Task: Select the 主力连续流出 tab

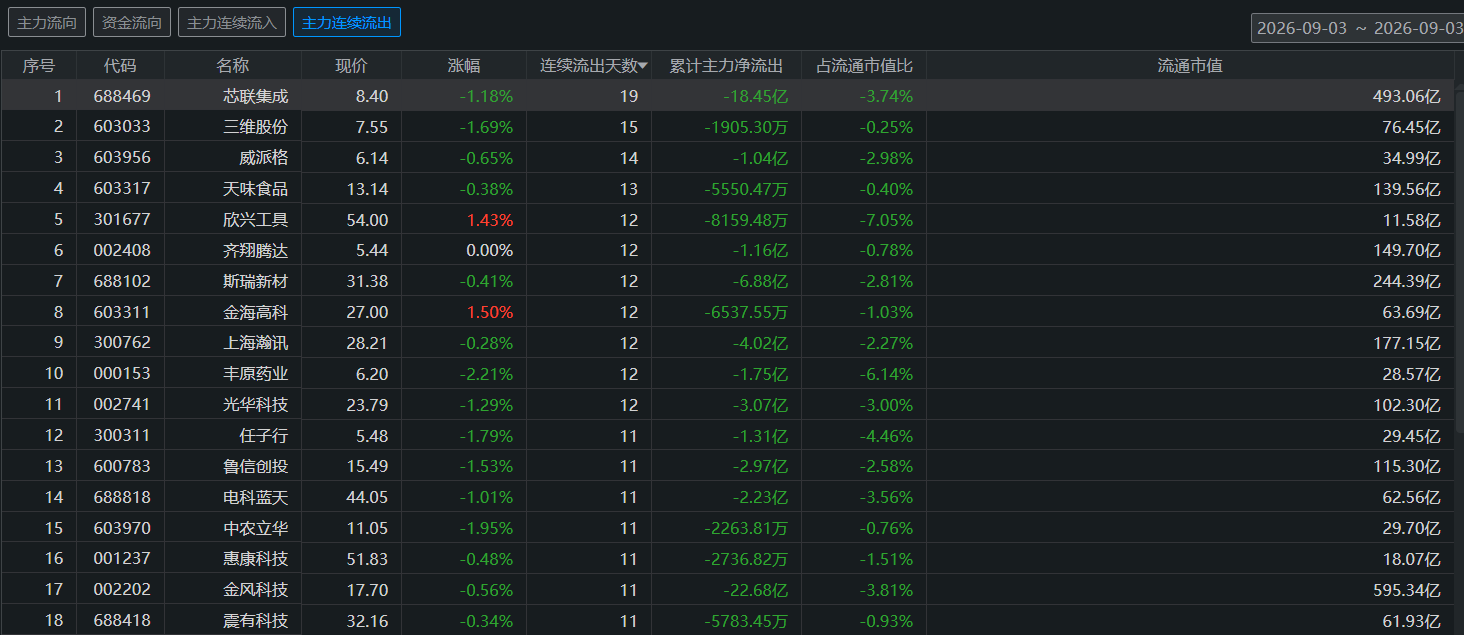Action: click(347, 22)
